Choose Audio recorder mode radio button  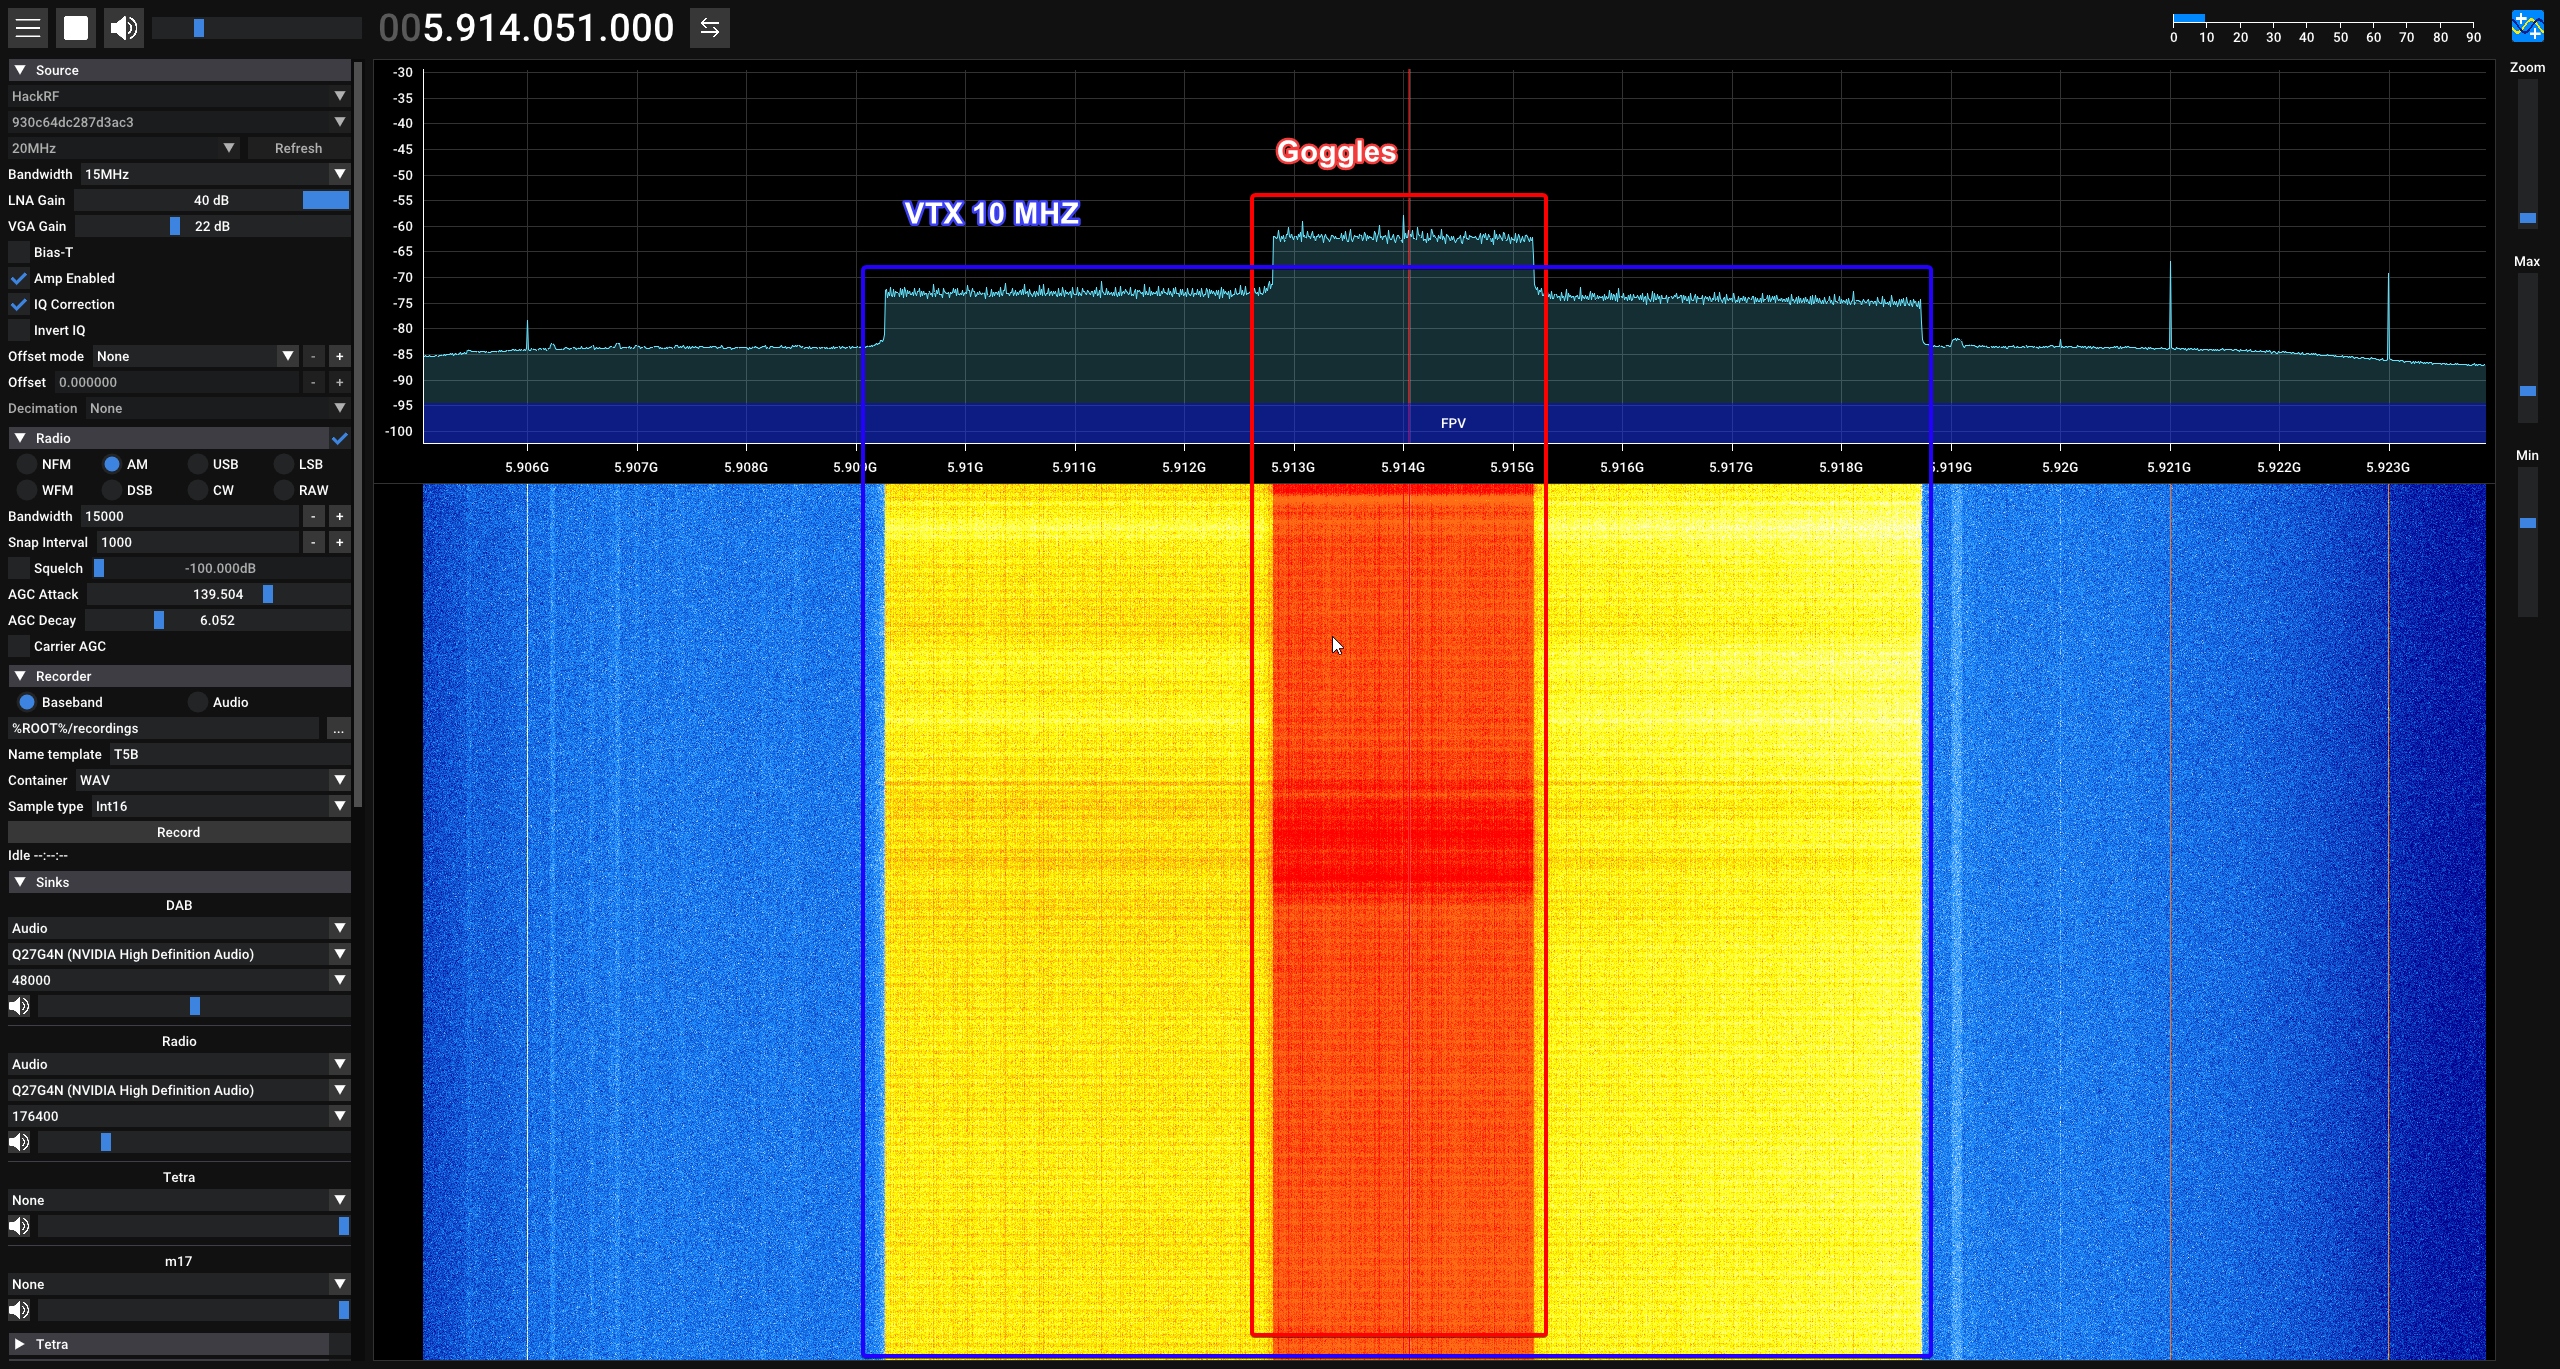pos(198,702)
